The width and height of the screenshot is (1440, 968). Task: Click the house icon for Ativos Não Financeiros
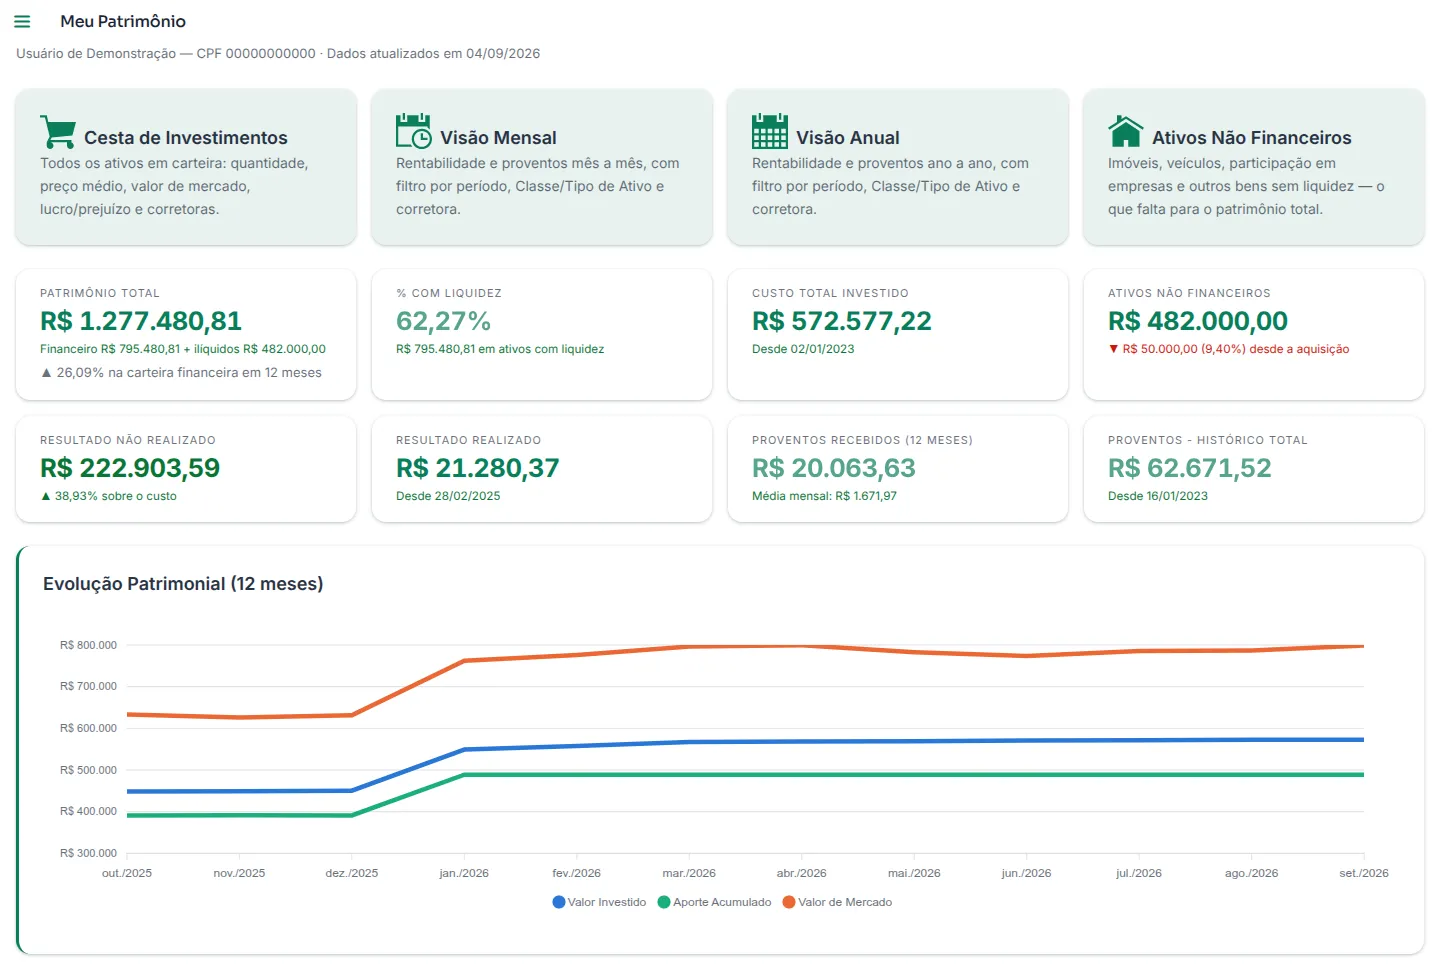click(x=1126, y=131)
